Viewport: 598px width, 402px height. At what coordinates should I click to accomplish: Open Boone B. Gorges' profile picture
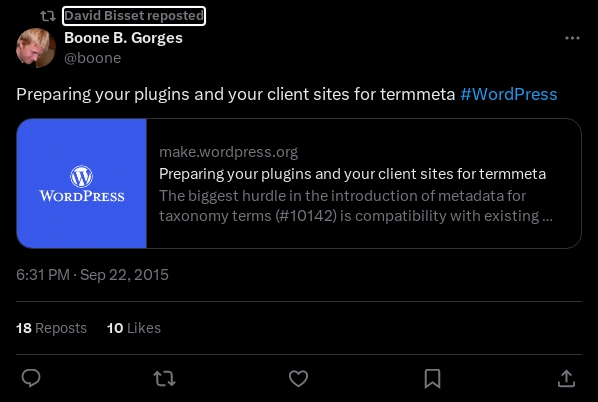(36, 48)
